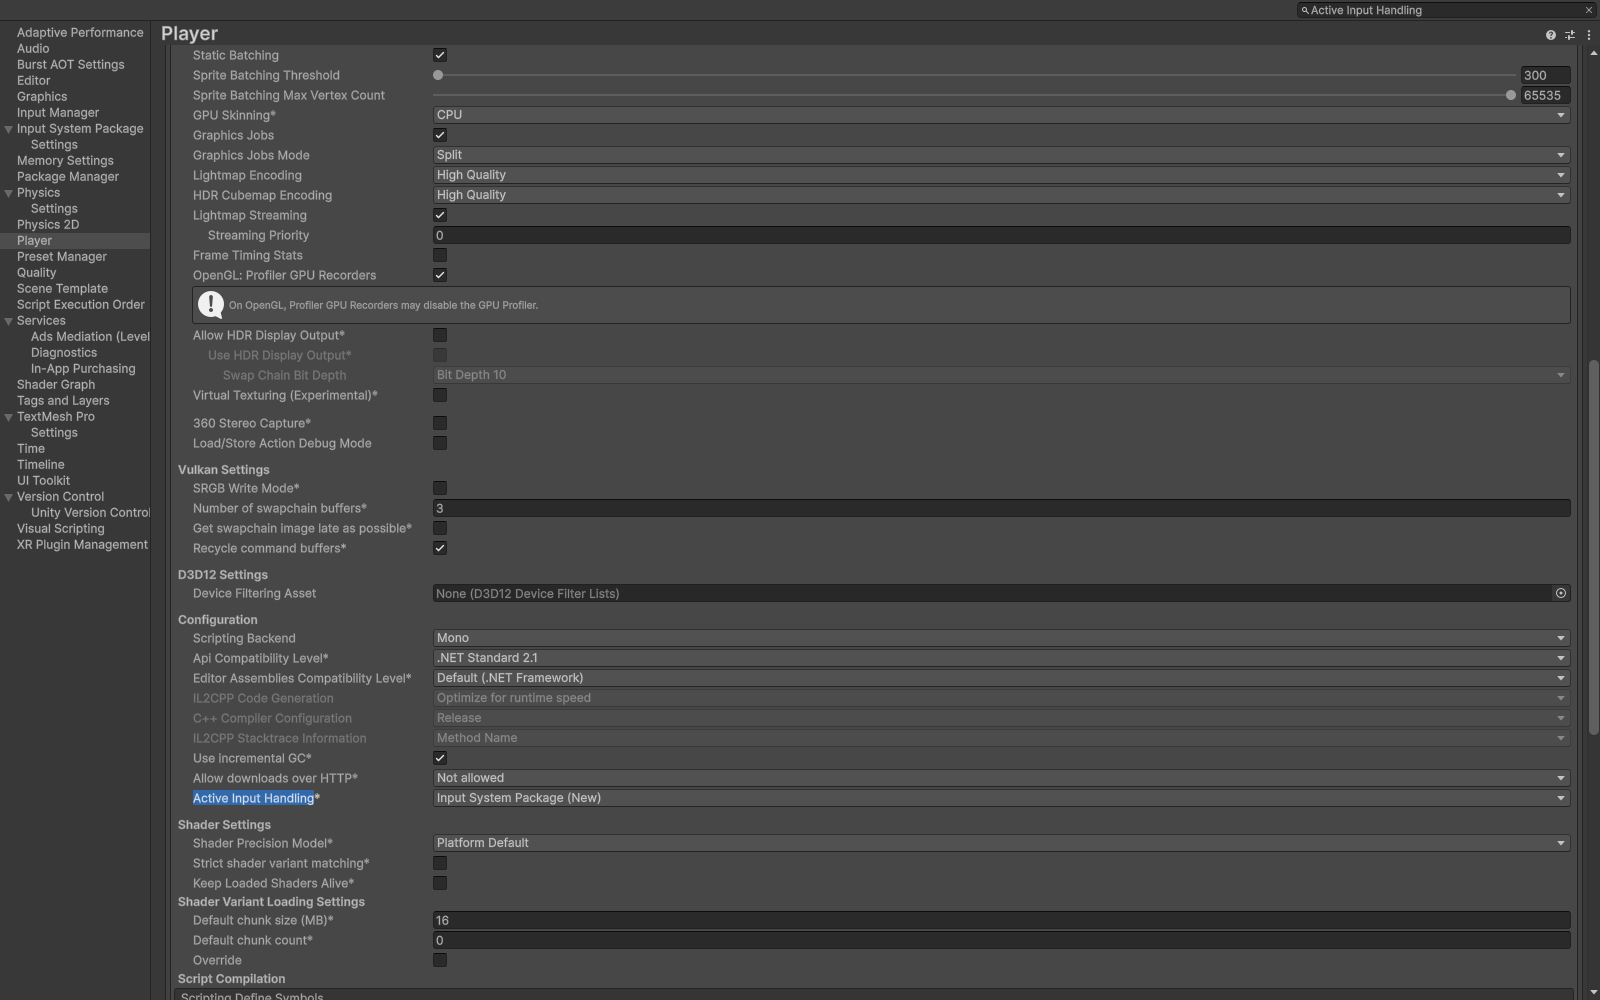This screenshot has width=1600, height=1000.
Task: Open Allow downloads over HTTP dropdown
Action: pyautogui.click(x=1001, y=778)
